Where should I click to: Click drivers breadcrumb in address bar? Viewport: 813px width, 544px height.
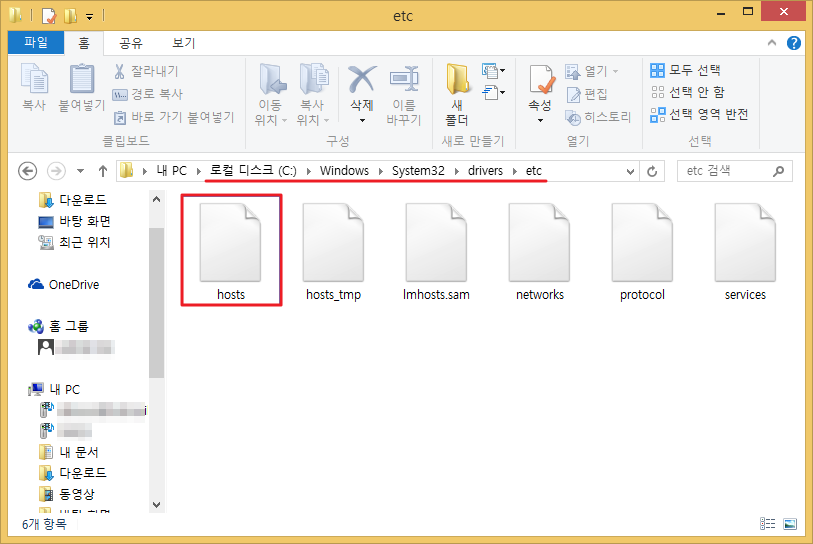[485, 171]
